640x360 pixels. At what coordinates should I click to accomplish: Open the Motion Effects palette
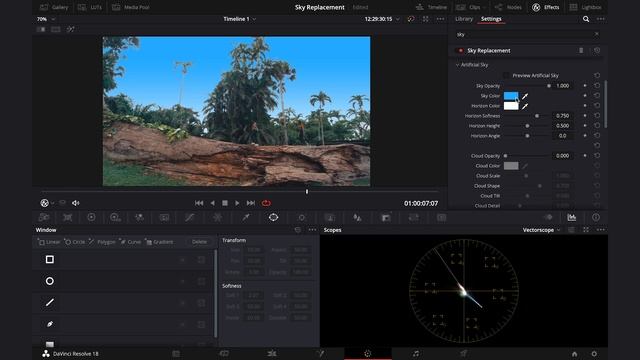click(x=164, y=218)
